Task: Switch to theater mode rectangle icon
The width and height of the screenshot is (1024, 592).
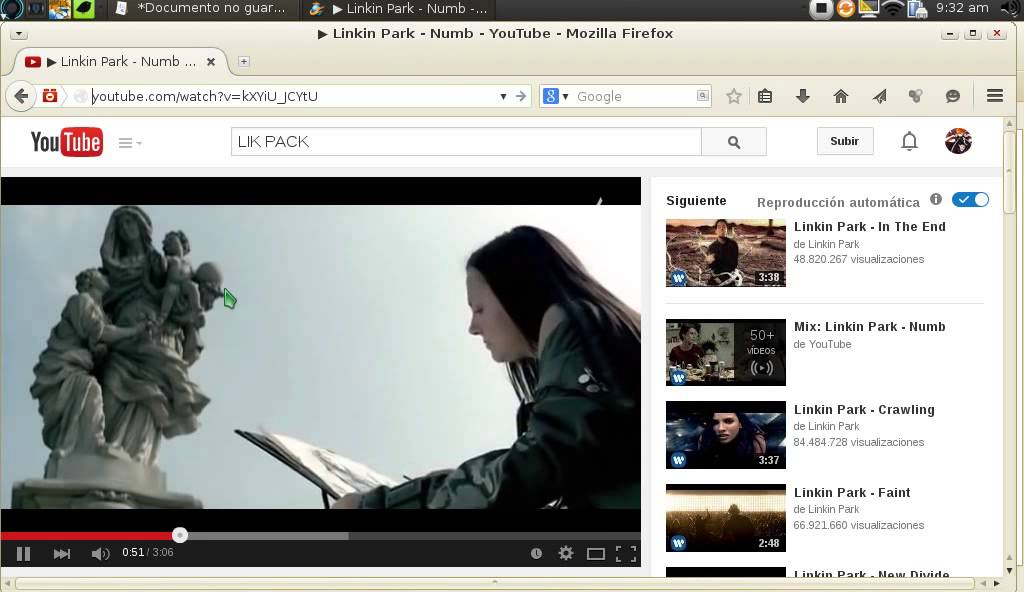Action: pyautogui.click(x=596, y=554)
